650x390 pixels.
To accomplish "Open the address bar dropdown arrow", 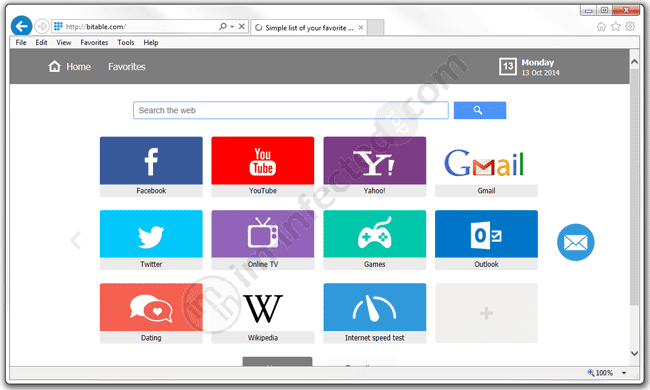I will [x=232, y=27].
